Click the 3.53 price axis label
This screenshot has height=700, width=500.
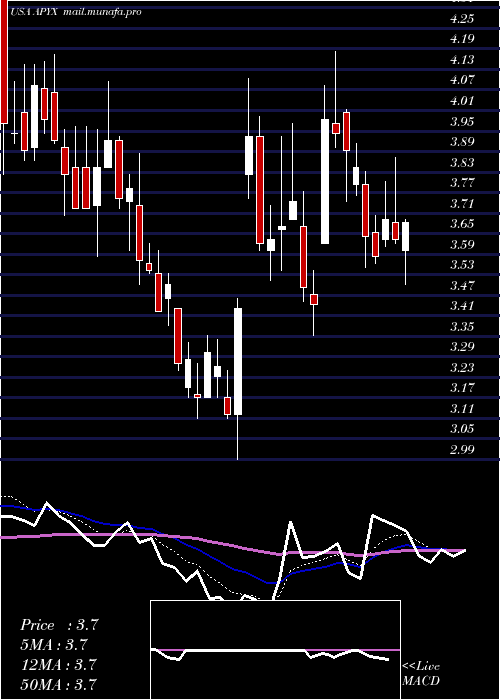(x=462, y=265)
